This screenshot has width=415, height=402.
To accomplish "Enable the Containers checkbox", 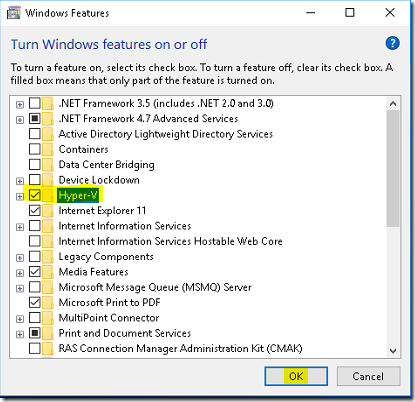I will tap(35, 149).
